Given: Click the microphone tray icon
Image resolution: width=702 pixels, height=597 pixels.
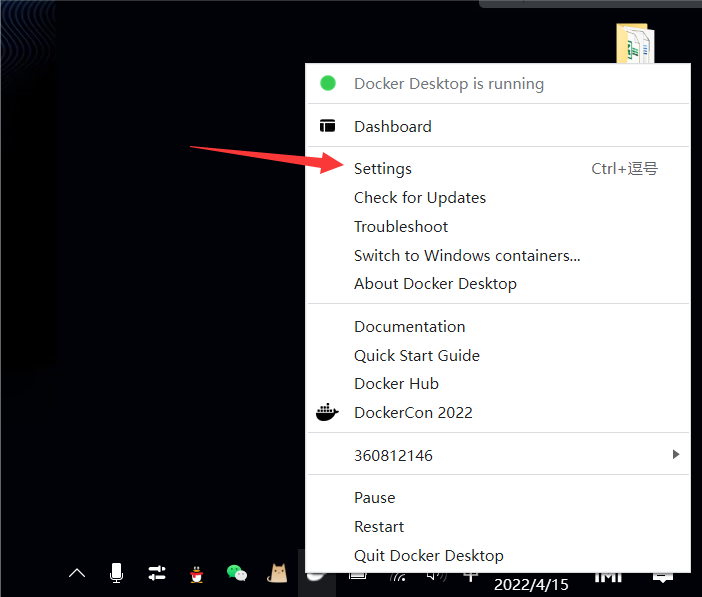Looking at the screenshot, I should pos(116,573).
